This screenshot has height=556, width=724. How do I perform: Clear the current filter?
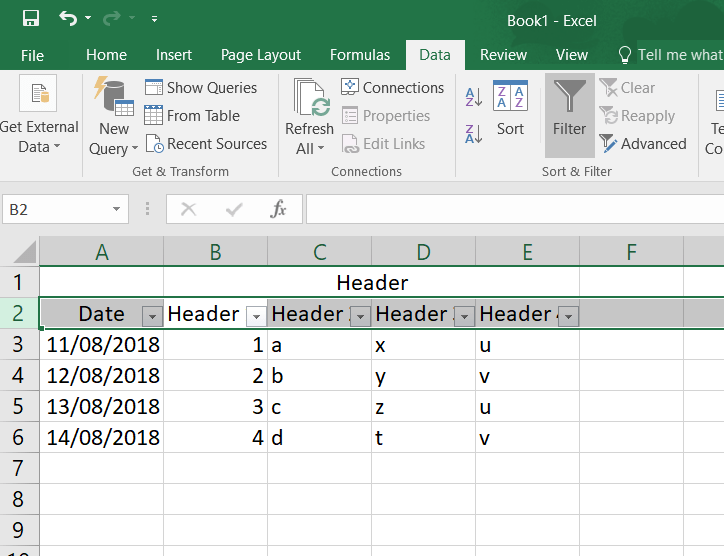[x=627, y=88]
